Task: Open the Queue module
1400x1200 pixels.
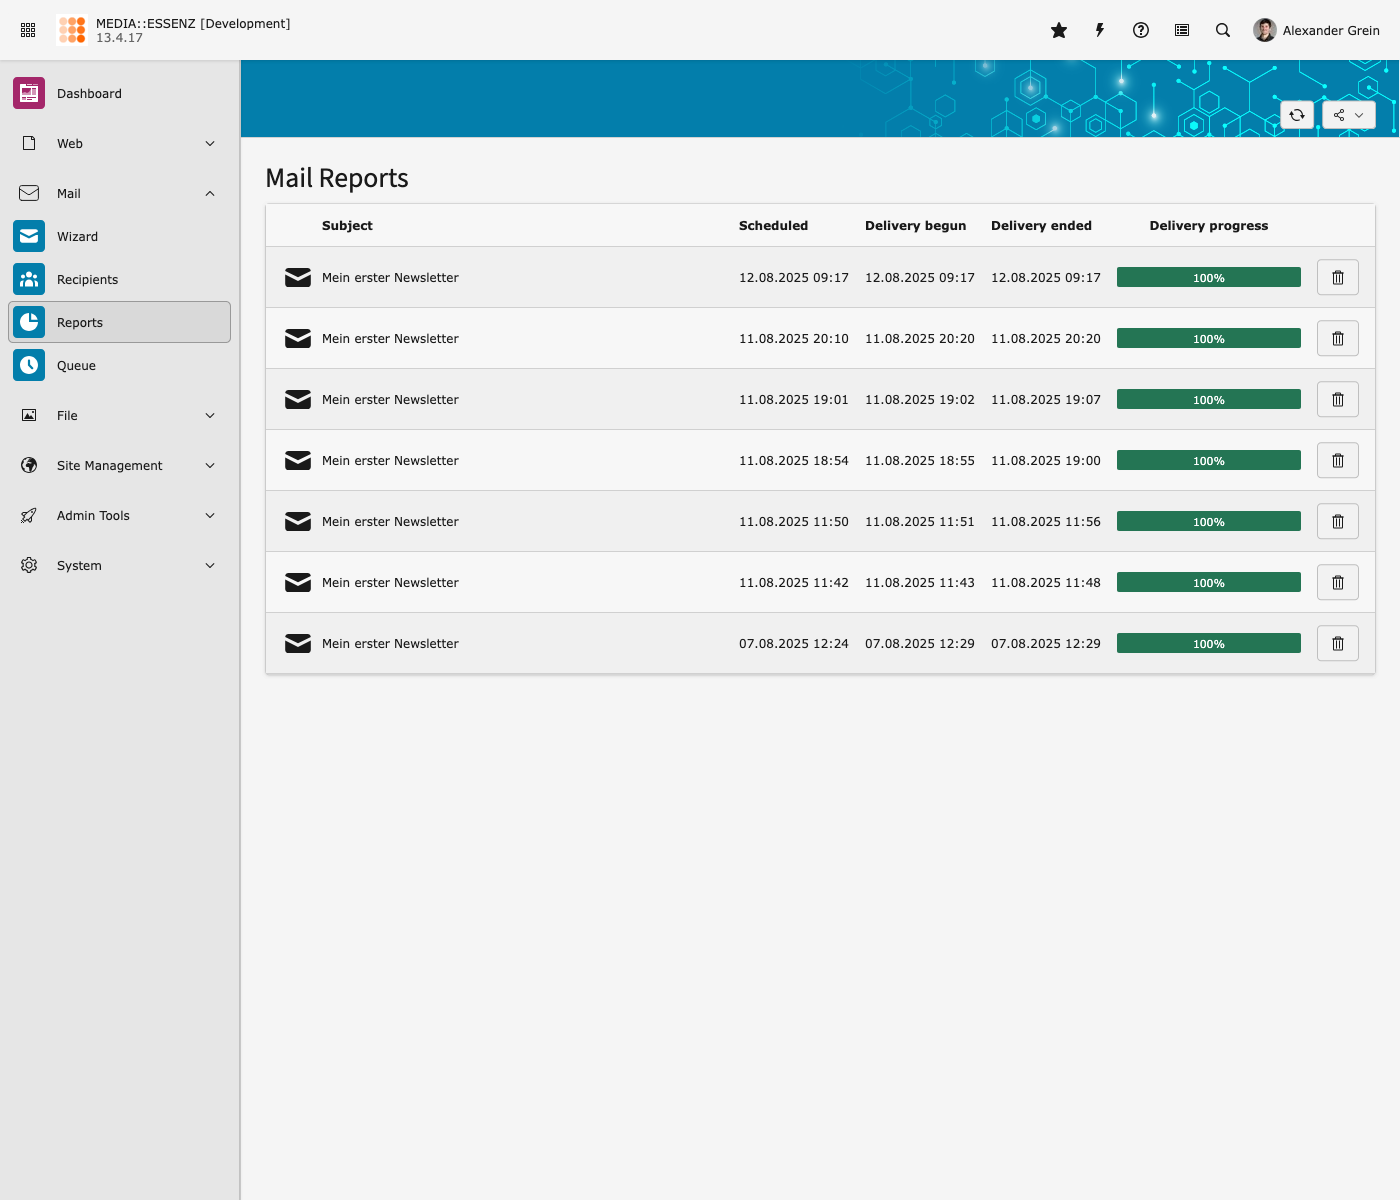Action: (76, 366)
